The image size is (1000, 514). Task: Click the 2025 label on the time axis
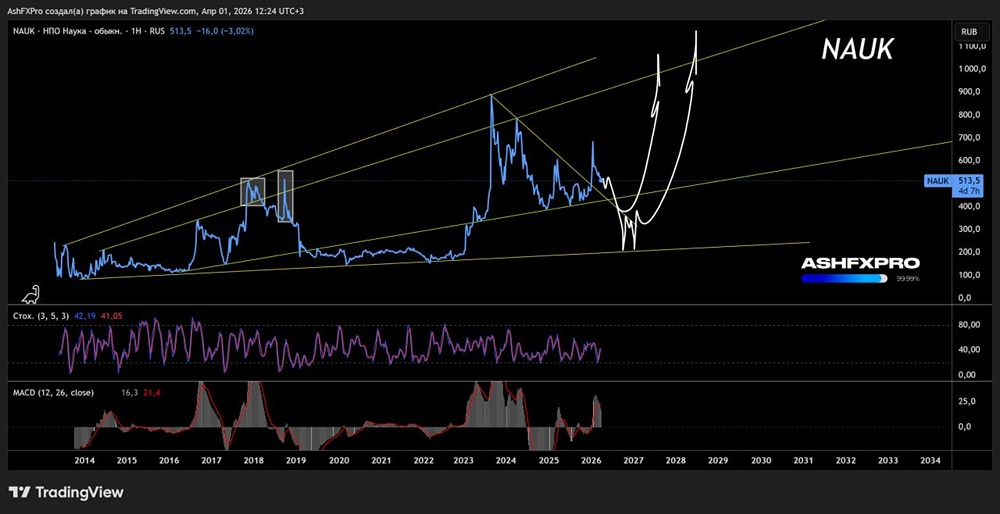click(548, 460)
